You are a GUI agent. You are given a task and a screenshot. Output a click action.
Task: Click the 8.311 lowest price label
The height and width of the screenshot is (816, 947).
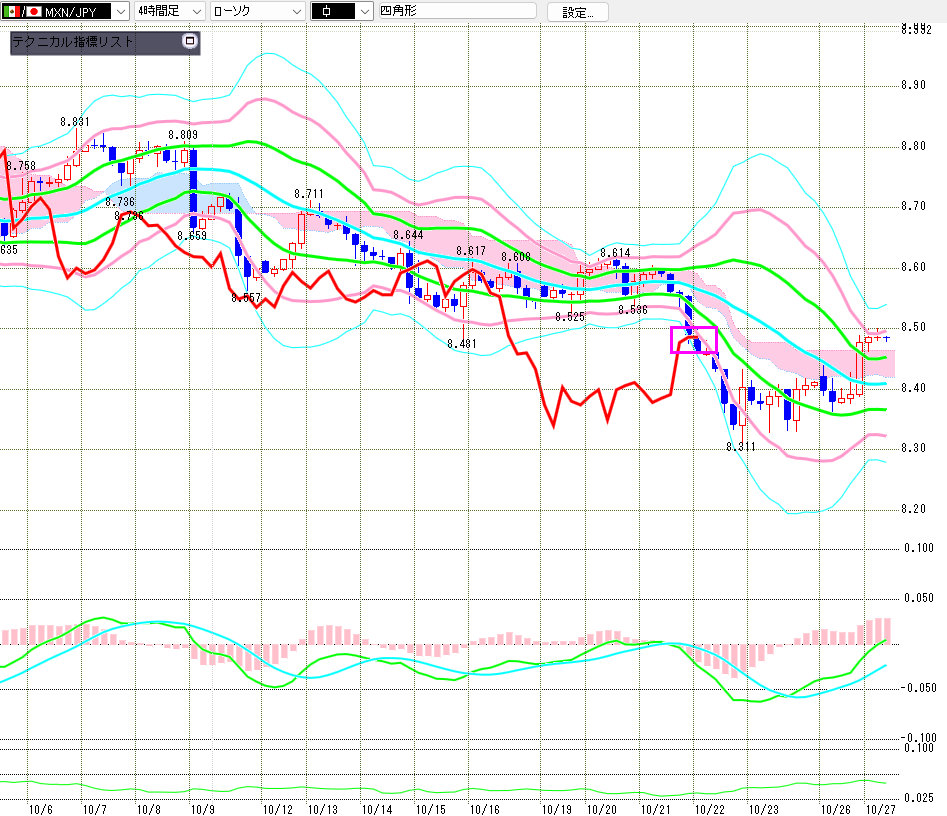click(741, 447)
